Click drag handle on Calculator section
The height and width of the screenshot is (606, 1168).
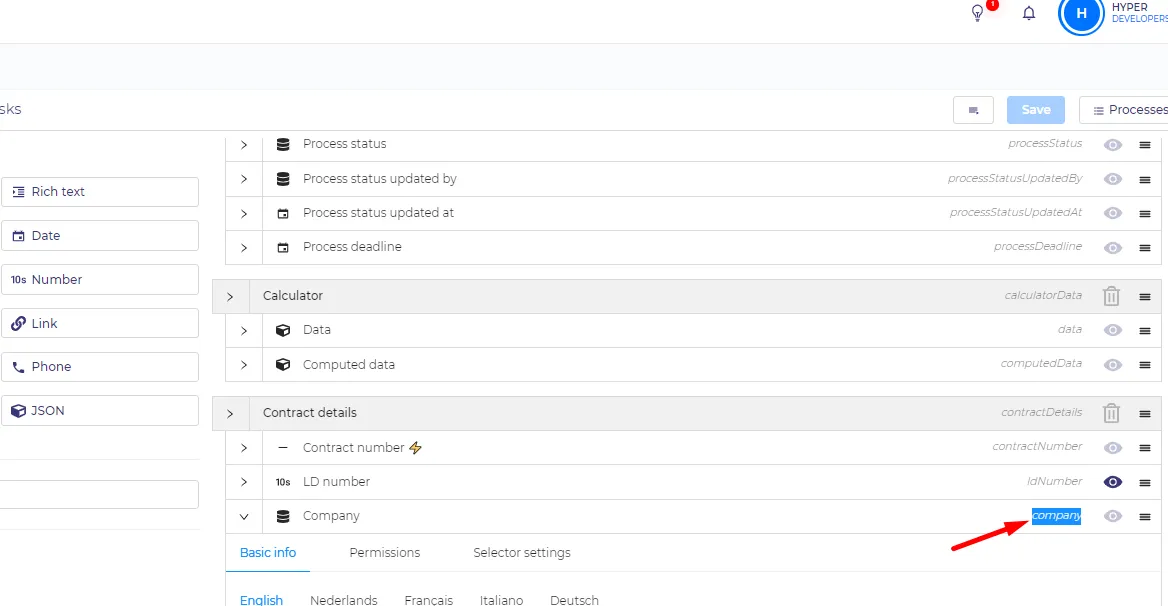(x=1145, y=297)
